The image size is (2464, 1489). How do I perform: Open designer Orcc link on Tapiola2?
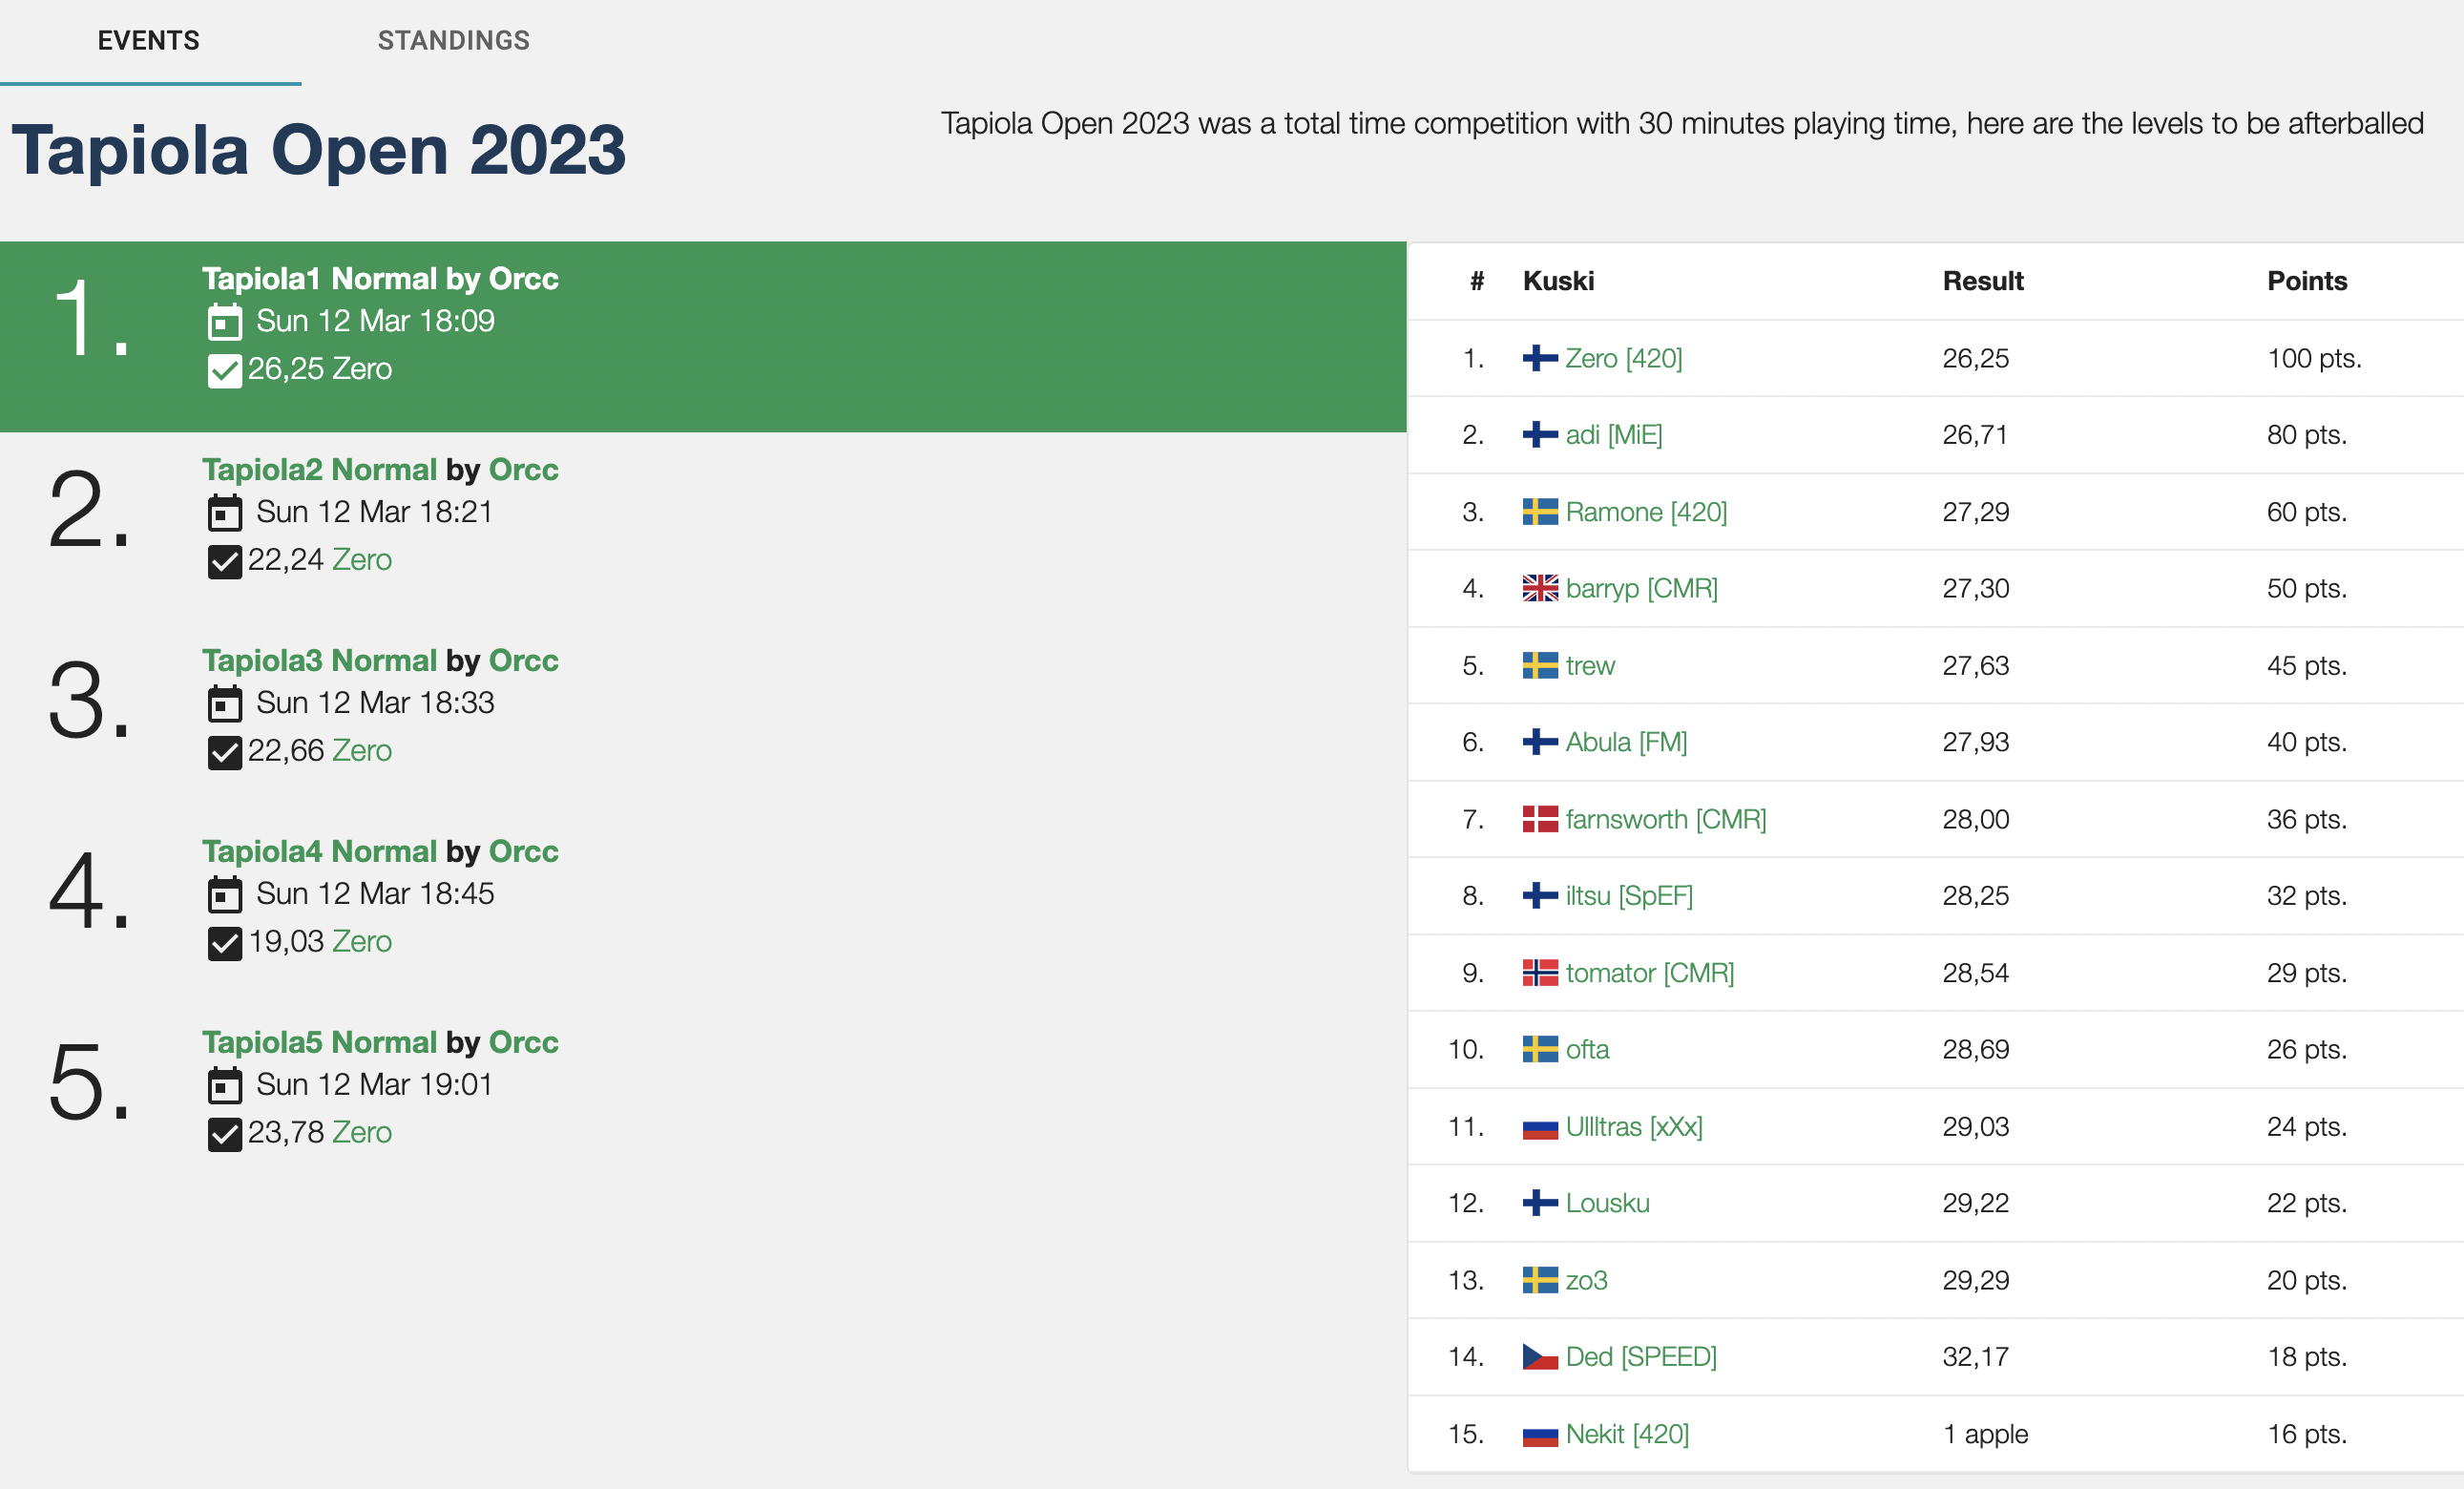click(x=523, y=470)
